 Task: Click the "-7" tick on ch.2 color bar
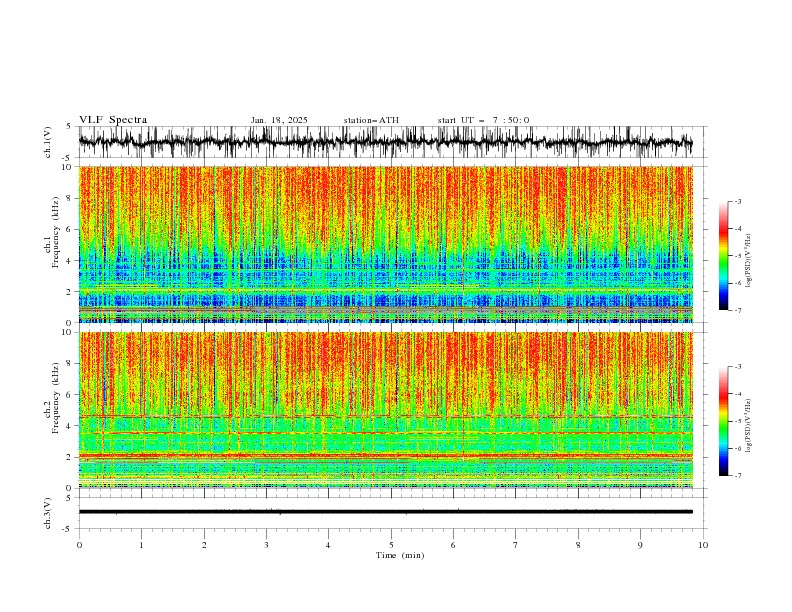(x=737, y=475)
